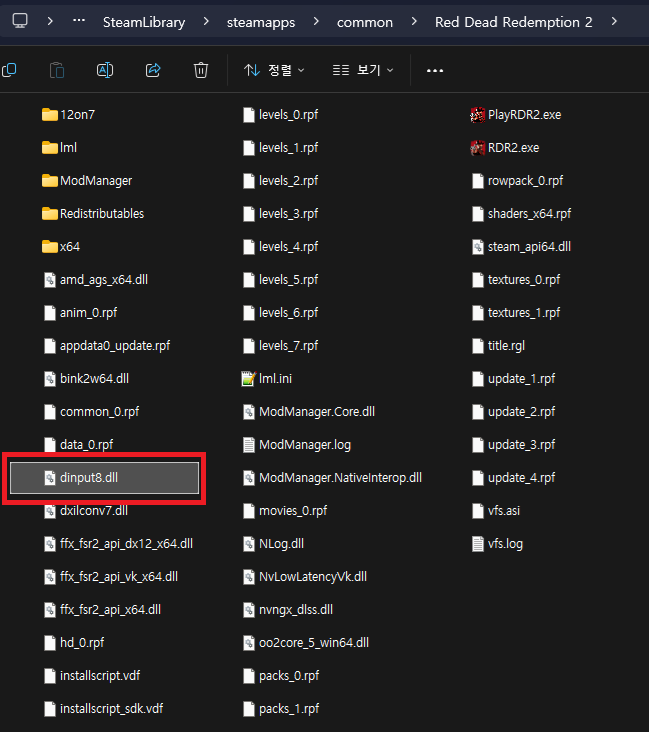This screenshot has width=649, height=732.
Task: Select NvLowLatencyVk.dll file
Action: tap(305, 577)
